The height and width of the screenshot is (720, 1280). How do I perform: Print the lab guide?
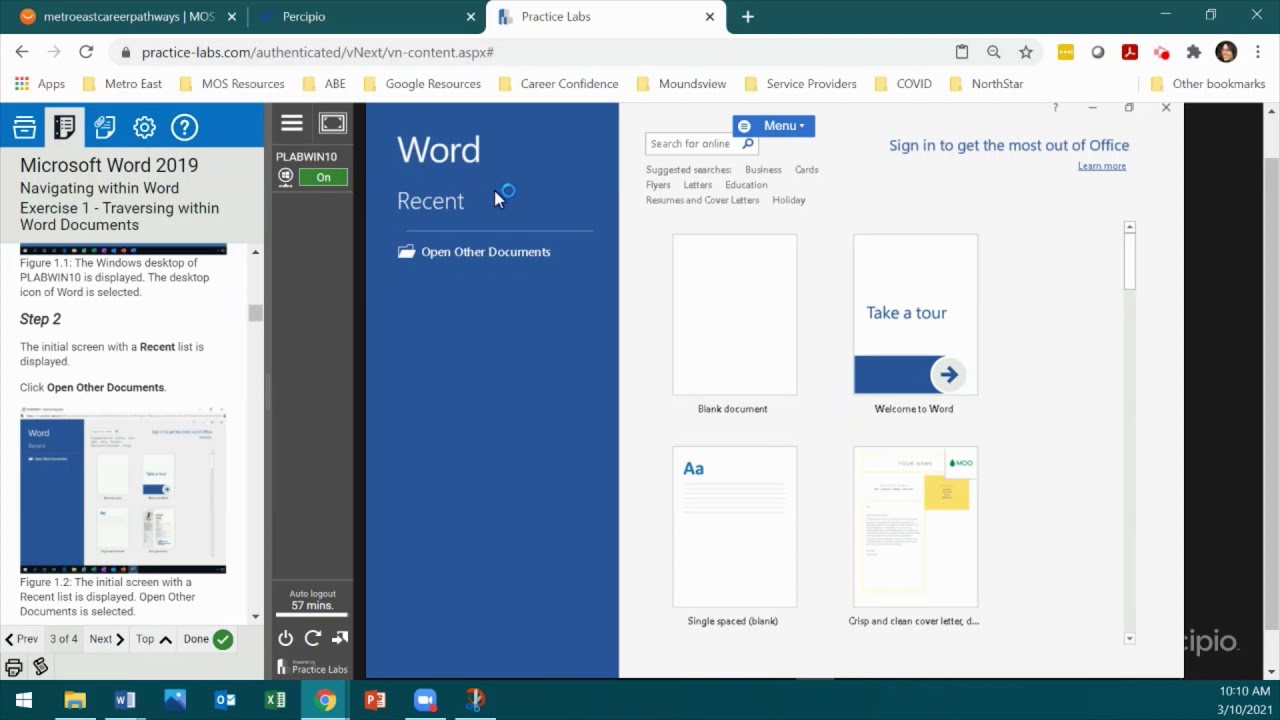(14, 666)
